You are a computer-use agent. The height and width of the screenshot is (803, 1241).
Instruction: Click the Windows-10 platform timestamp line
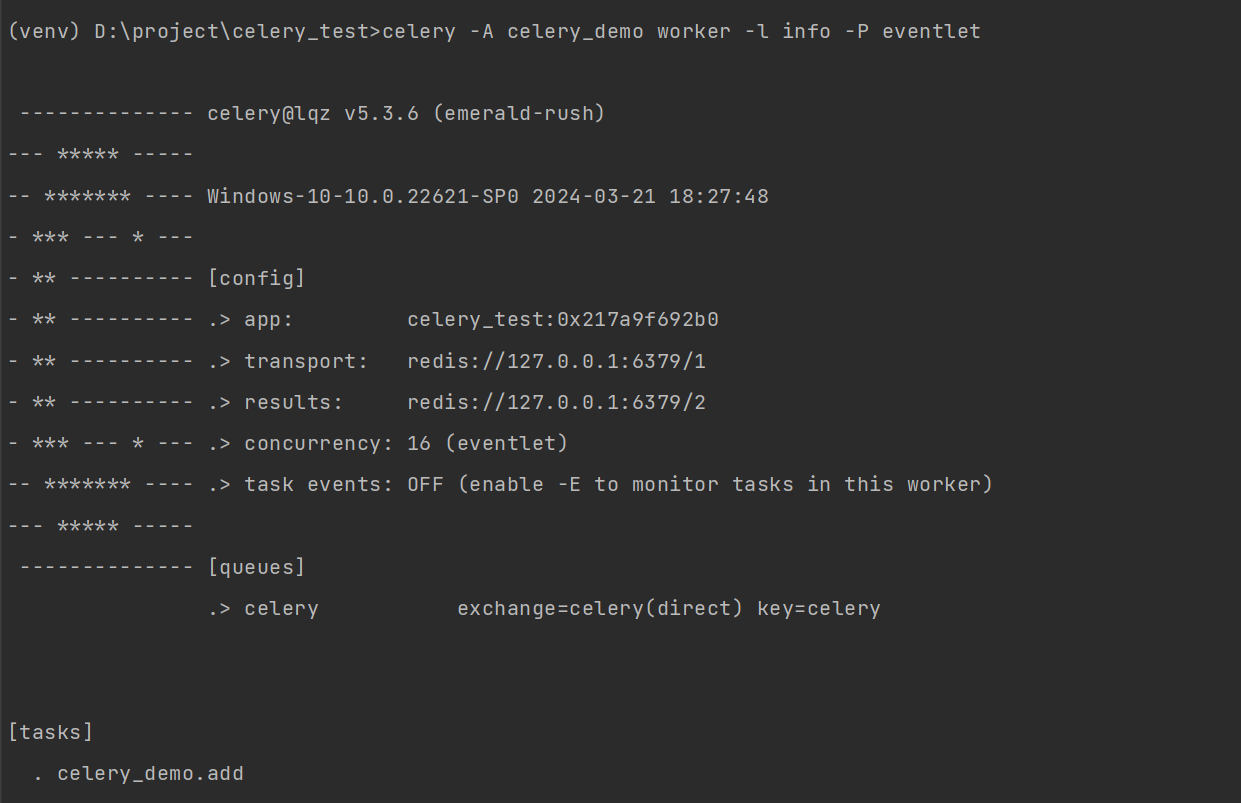point(488,196)
